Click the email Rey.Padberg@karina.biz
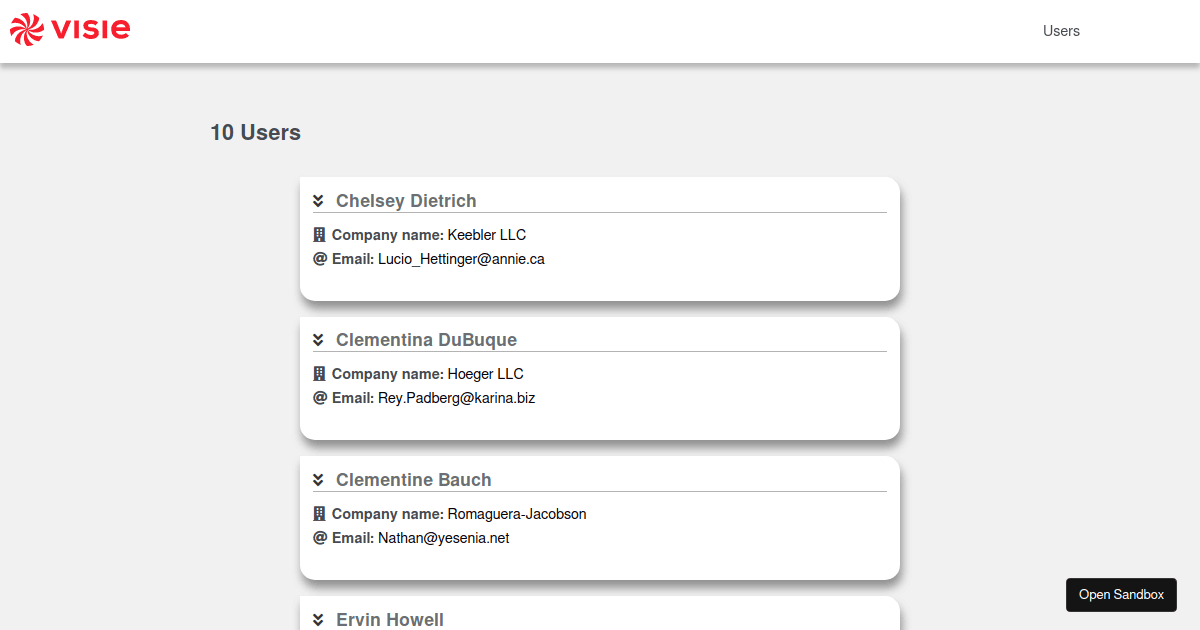 coord(456,398)
